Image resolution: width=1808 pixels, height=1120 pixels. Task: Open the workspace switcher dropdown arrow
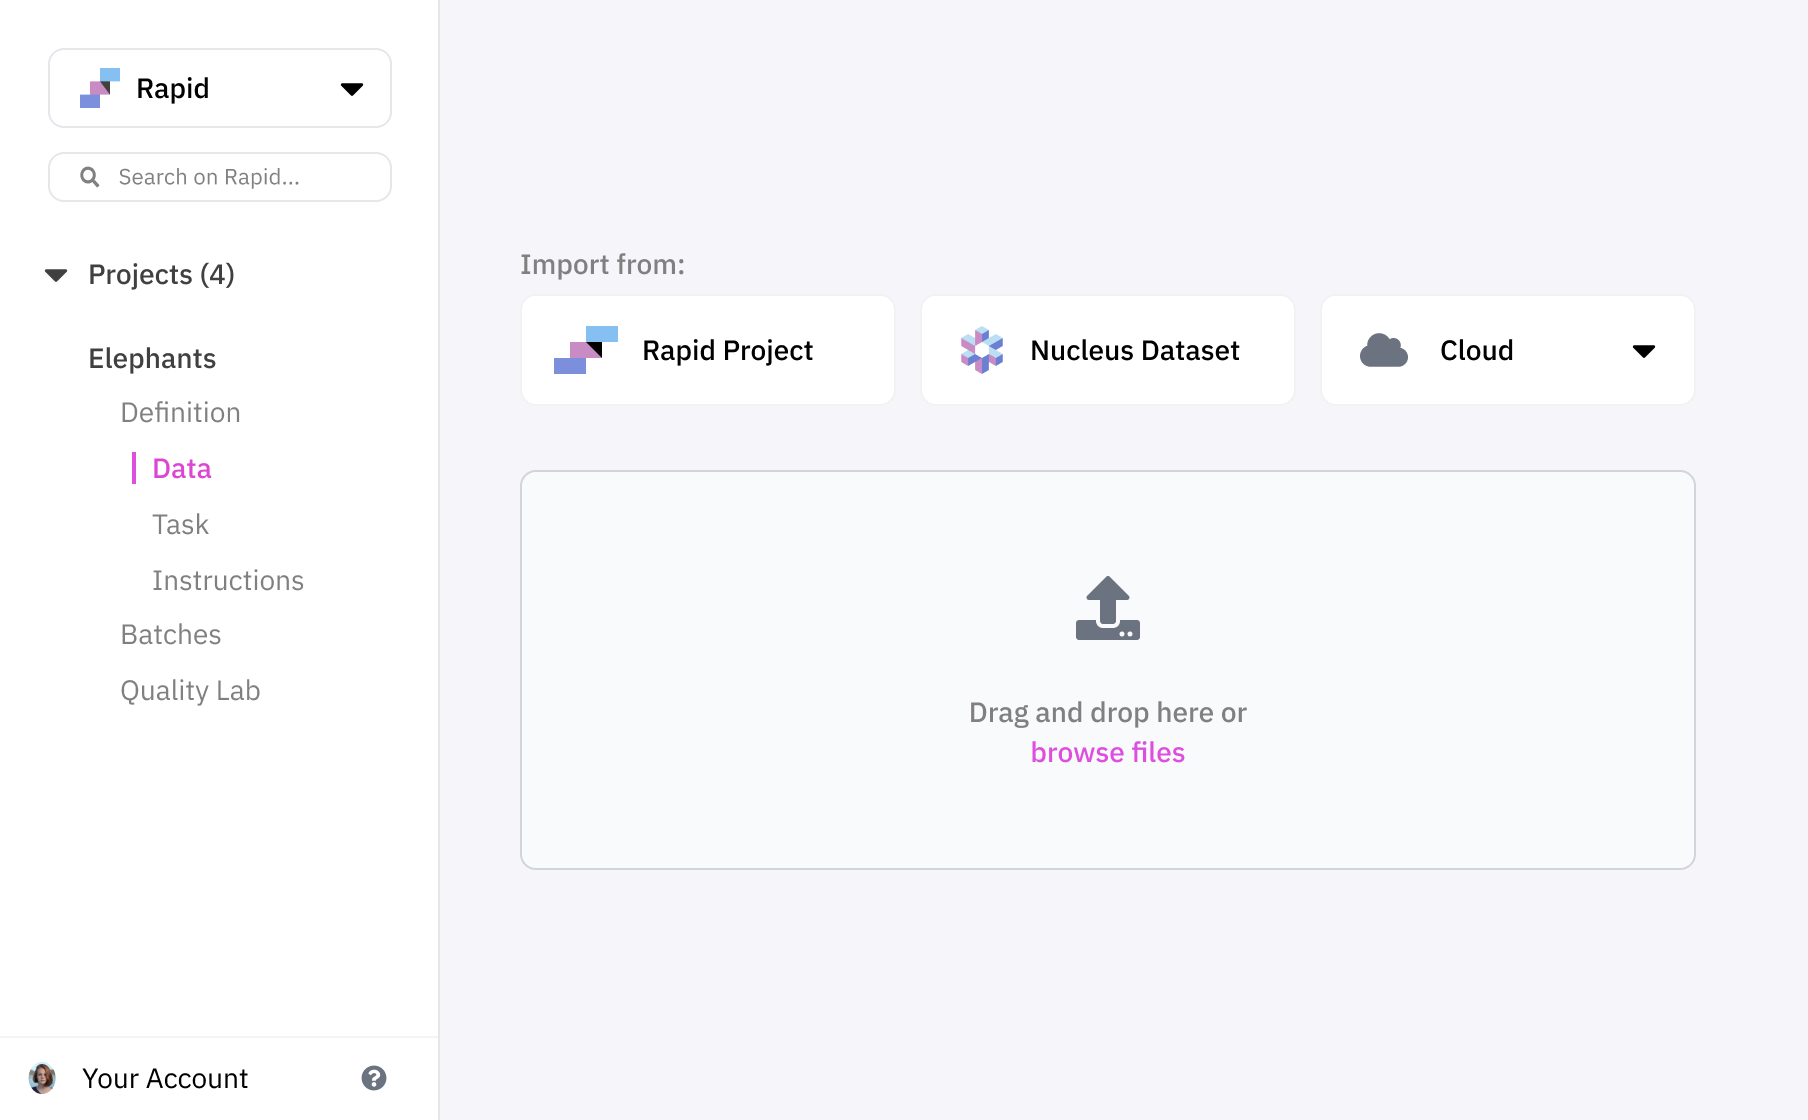click(x=350, y=88)
